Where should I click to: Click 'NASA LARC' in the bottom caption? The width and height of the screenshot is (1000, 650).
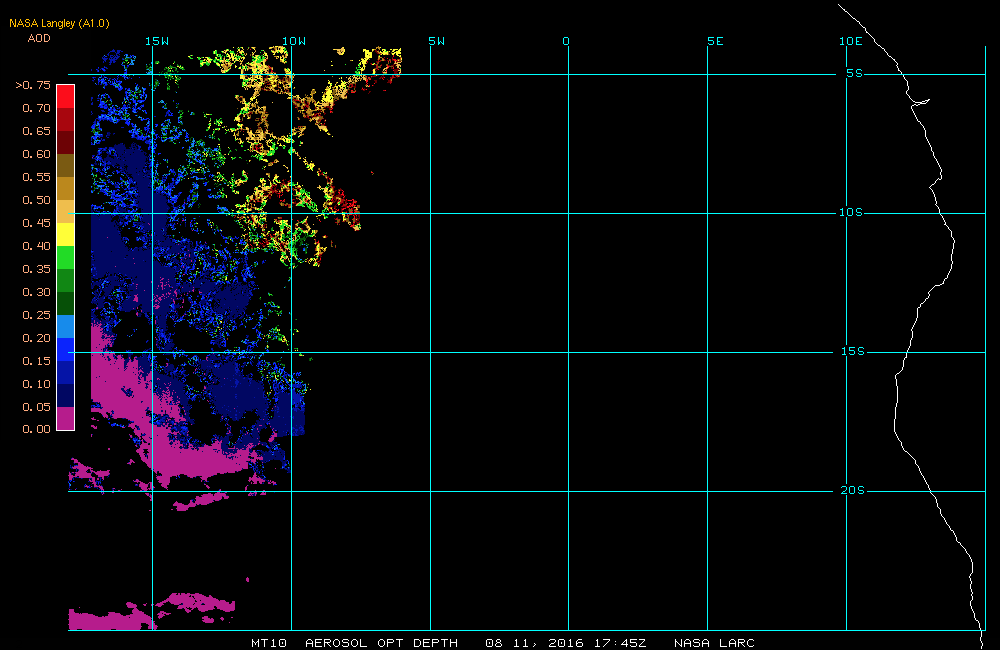(714, 643)
